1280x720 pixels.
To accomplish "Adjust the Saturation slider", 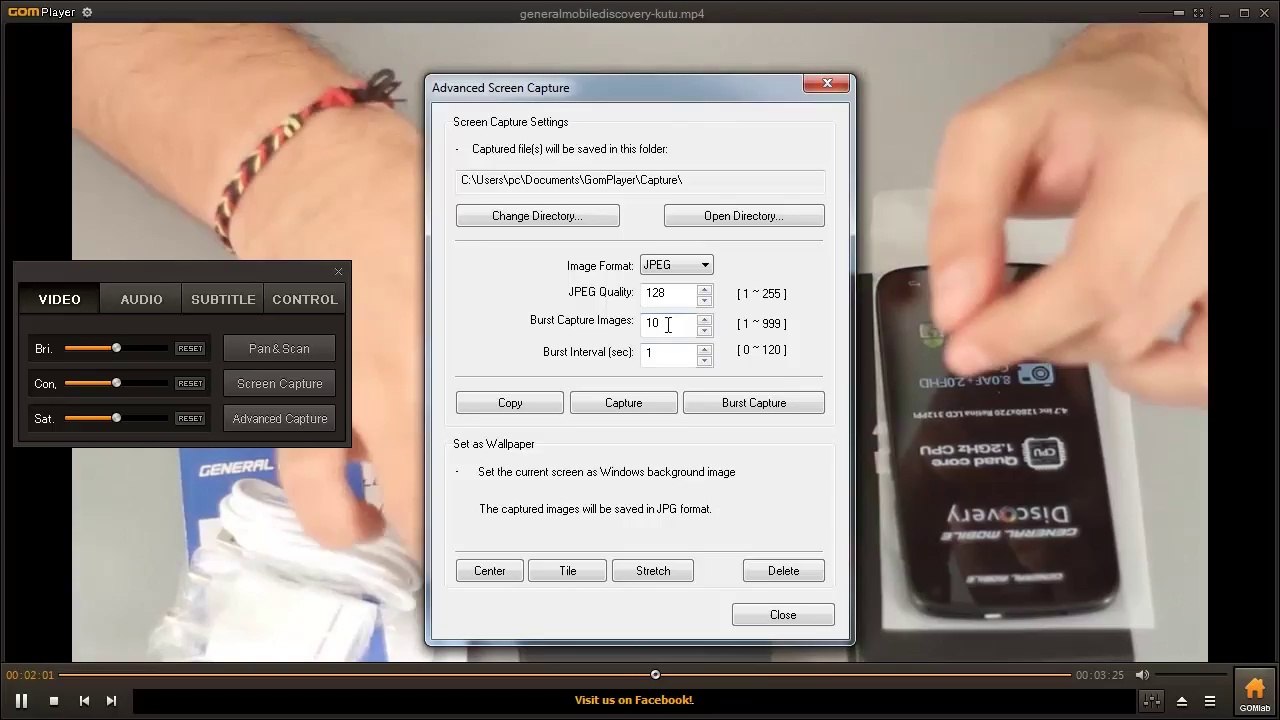I will pyautogui.click(x=116, y=418).
